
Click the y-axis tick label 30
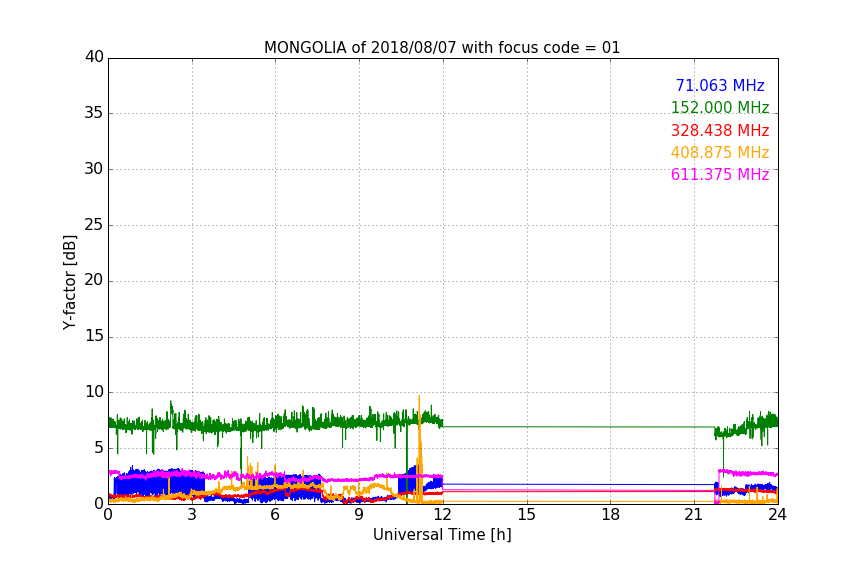tap(94, 169)
